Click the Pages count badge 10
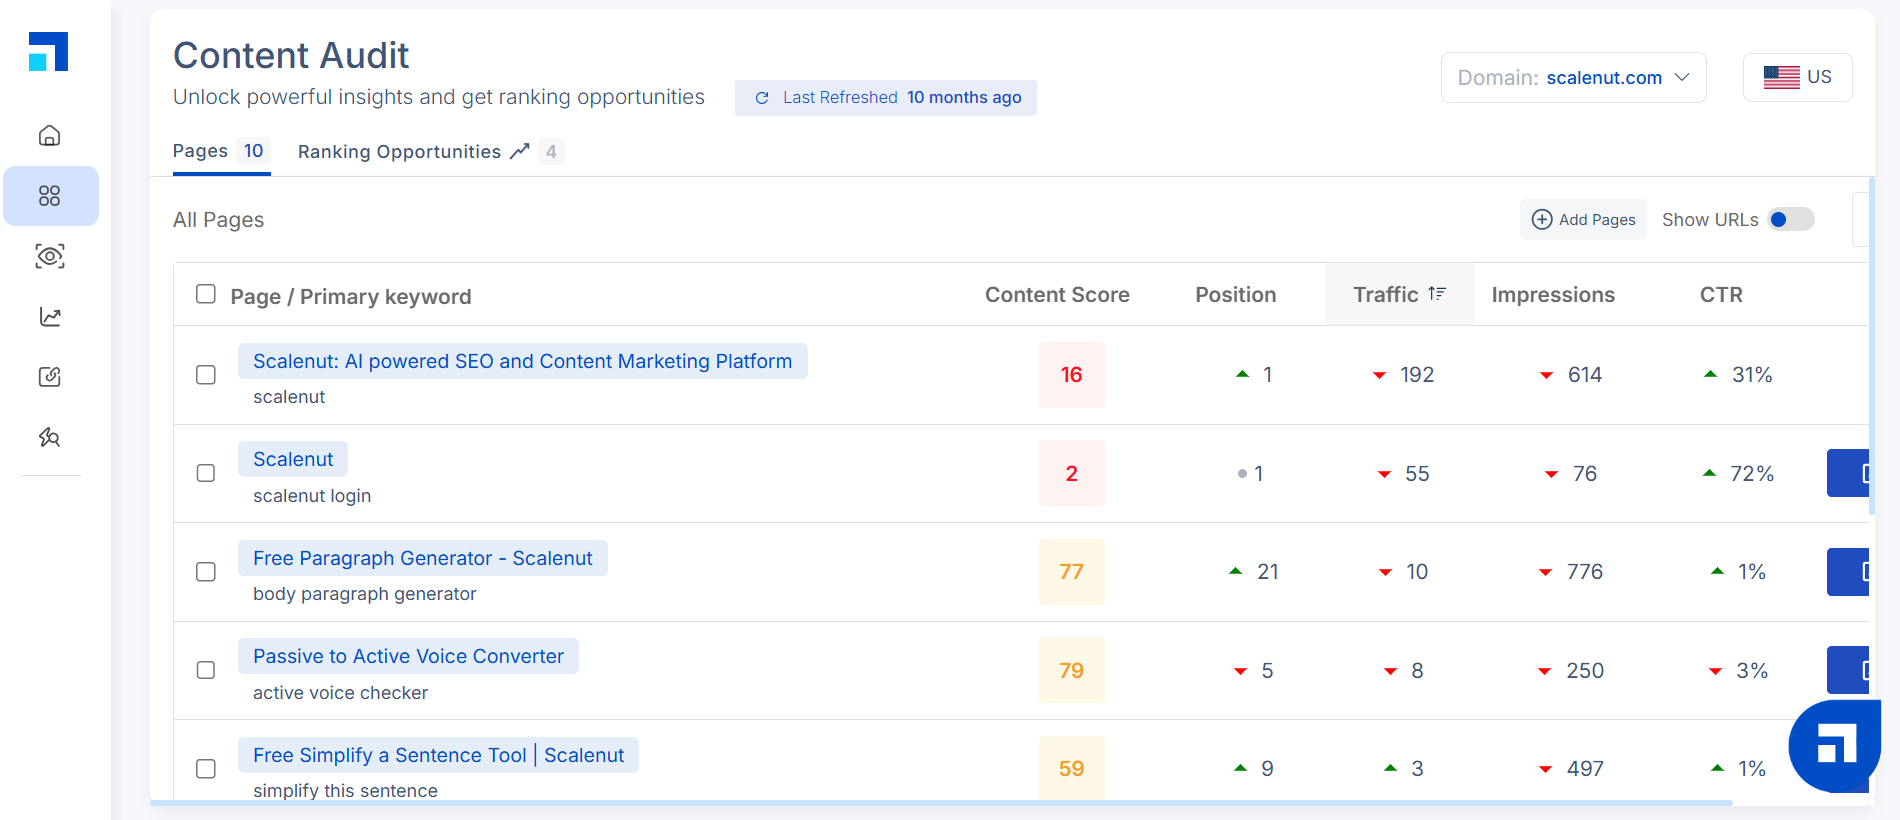 coord(254,151)
